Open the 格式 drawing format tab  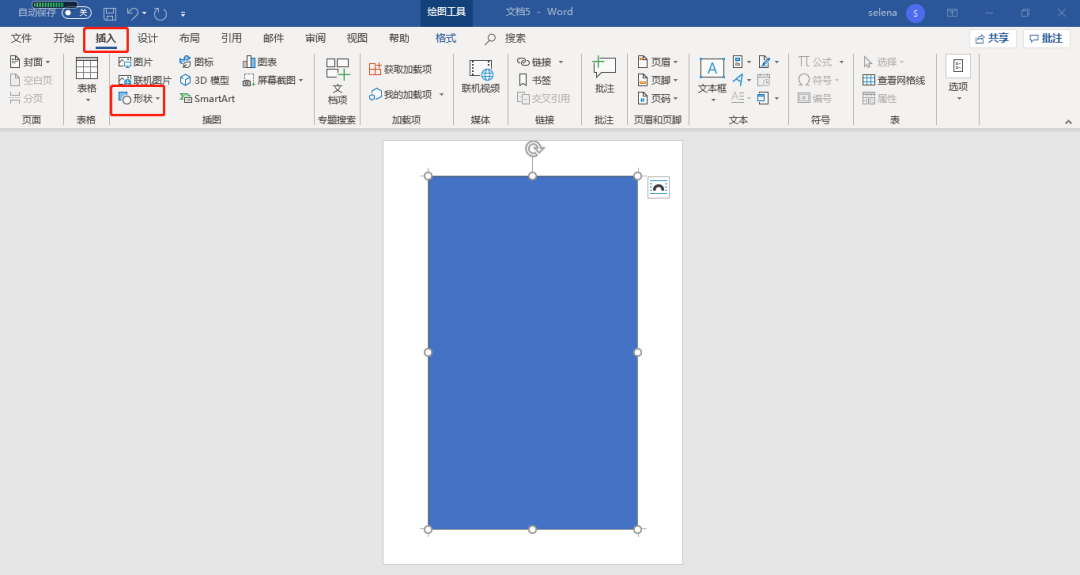click(x=446, y=38)
